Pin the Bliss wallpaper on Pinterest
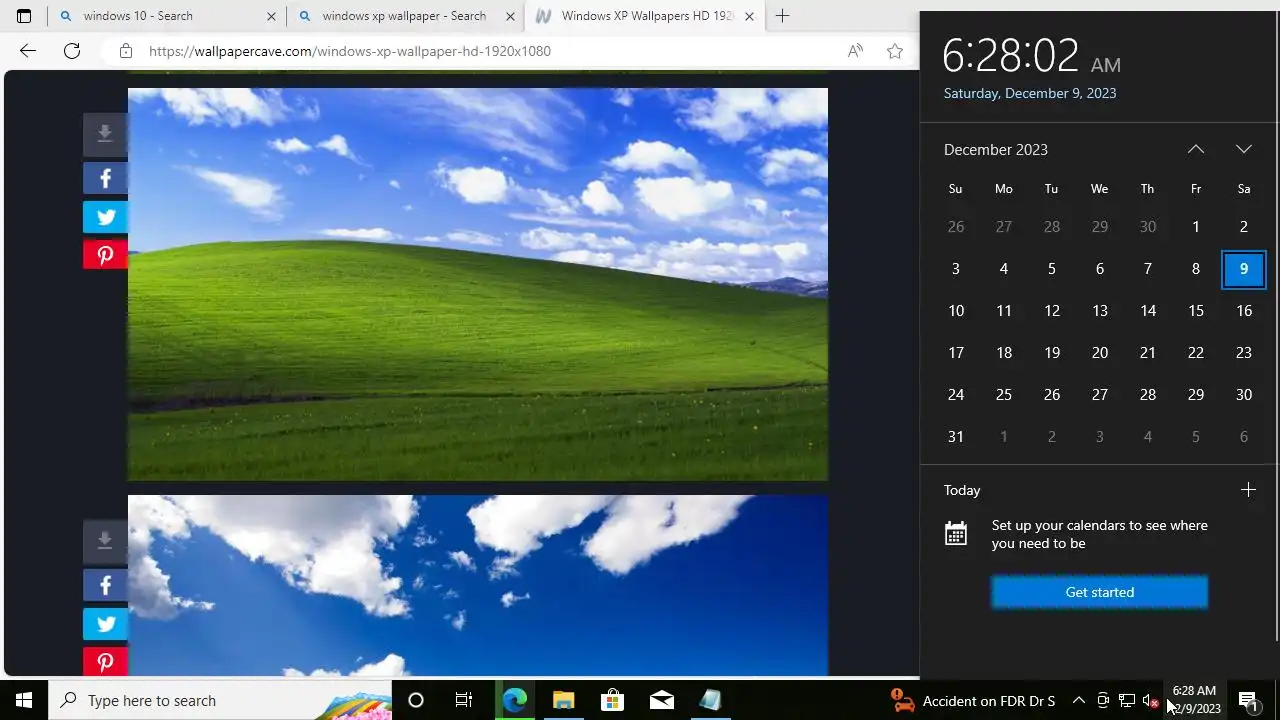 click(x=105, y=255)
